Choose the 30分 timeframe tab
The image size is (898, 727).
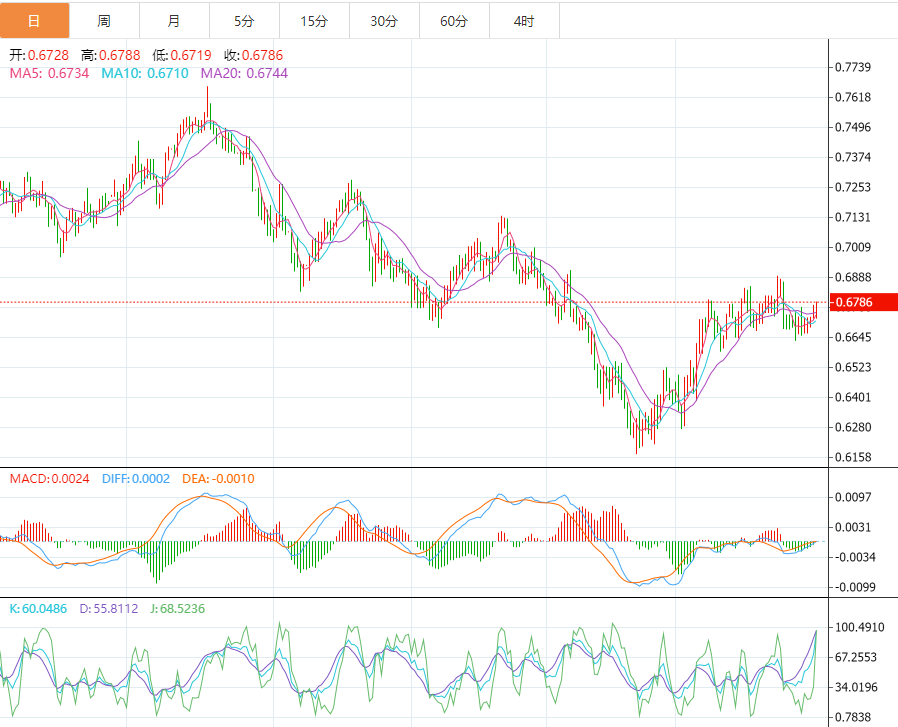[x=384, y=21]
